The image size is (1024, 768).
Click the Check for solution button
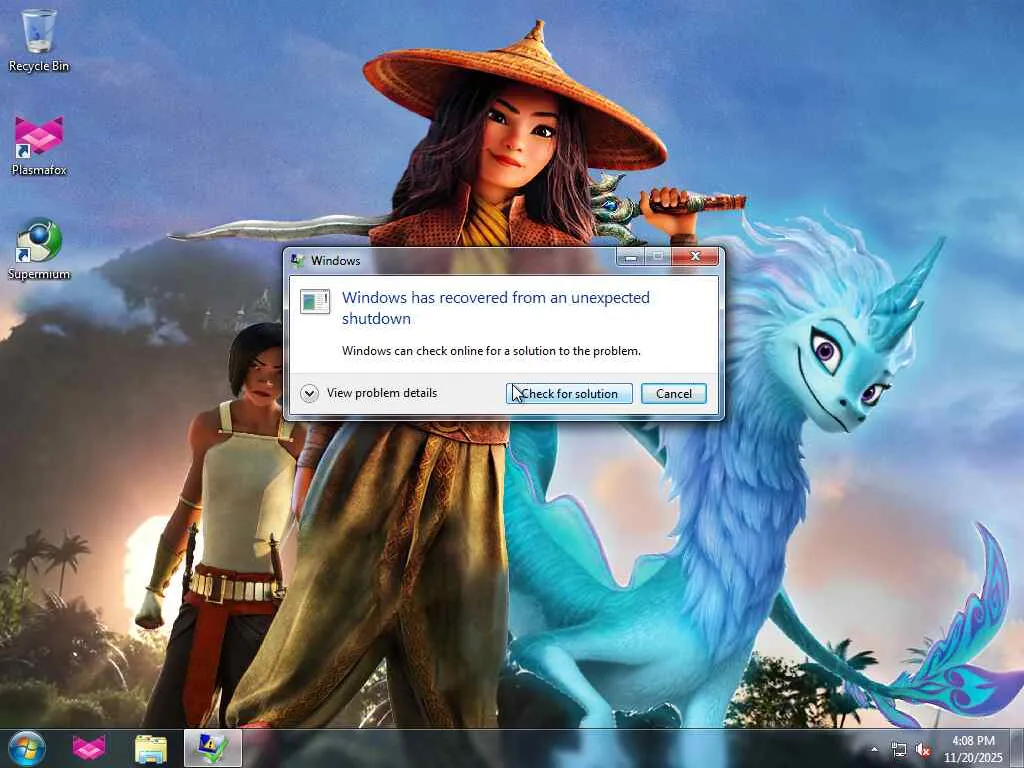(569, 394)
